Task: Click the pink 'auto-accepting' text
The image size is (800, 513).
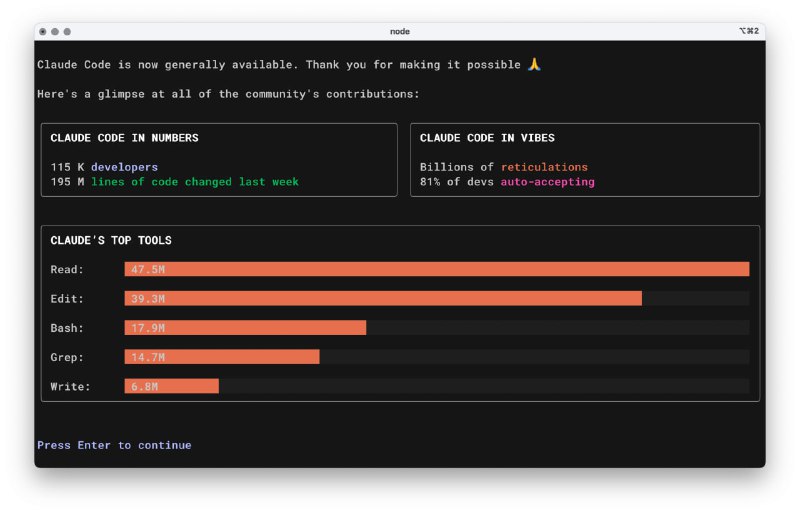Action: pos(547,182)
